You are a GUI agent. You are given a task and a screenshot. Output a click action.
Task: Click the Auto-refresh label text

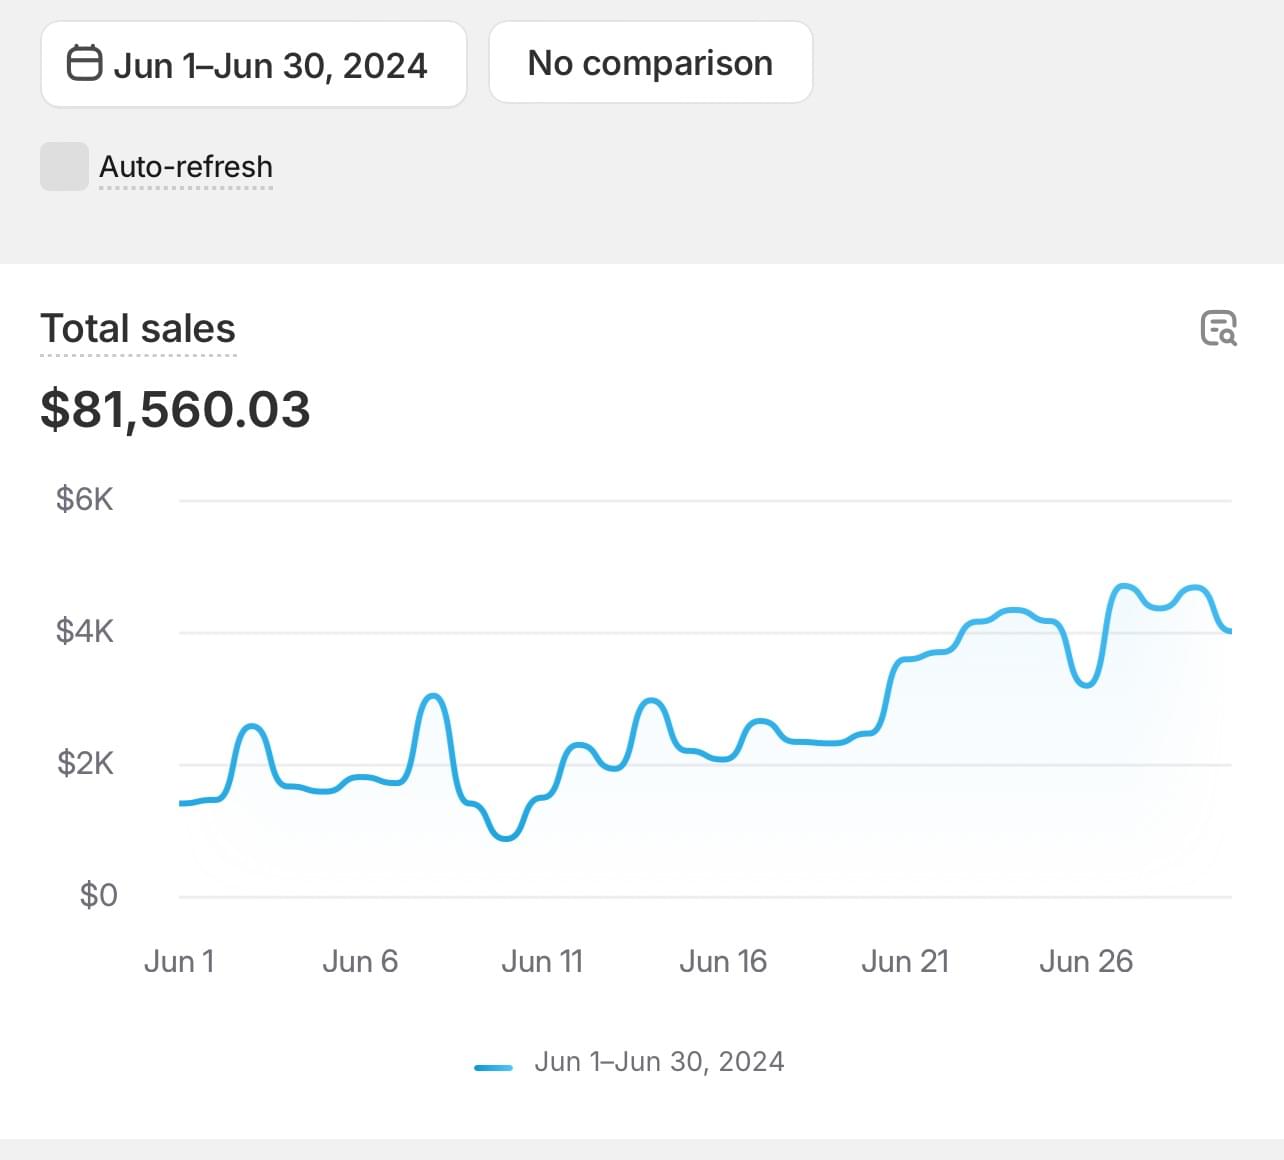[186, 167]
